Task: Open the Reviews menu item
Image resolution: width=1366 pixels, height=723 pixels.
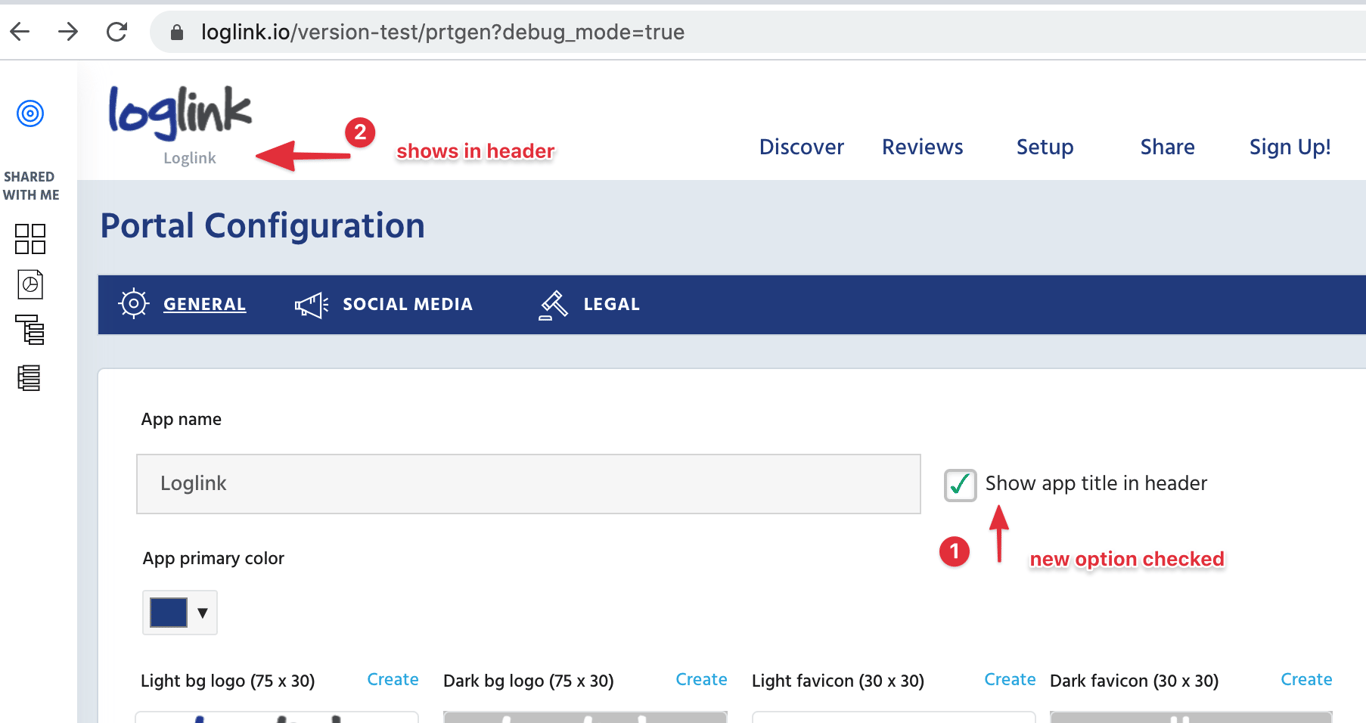Action: (x=922, y=147)
